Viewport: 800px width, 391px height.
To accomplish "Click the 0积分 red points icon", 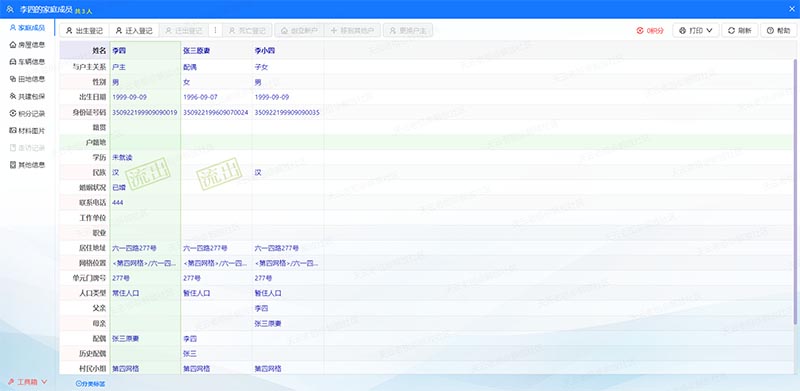I will [x=640, y=31].
